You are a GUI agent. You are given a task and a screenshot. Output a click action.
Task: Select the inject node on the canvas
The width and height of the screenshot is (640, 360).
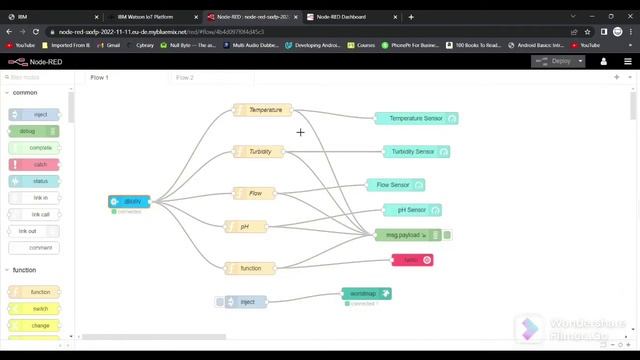(x=246, y=302)
